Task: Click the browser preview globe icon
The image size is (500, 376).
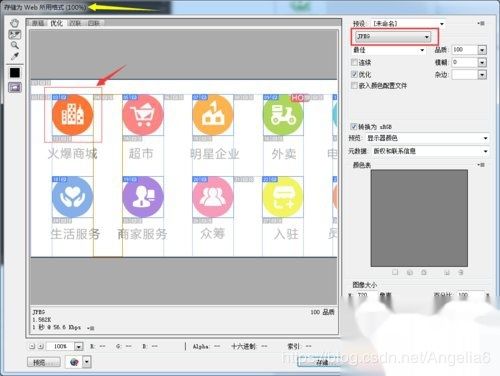Action: (74, 362)
